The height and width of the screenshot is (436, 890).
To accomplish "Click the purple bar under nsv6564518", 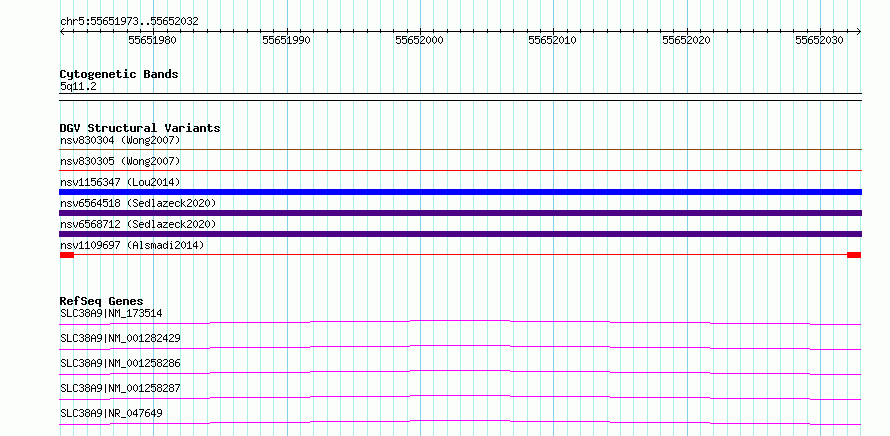I will [x=460, y=213].
